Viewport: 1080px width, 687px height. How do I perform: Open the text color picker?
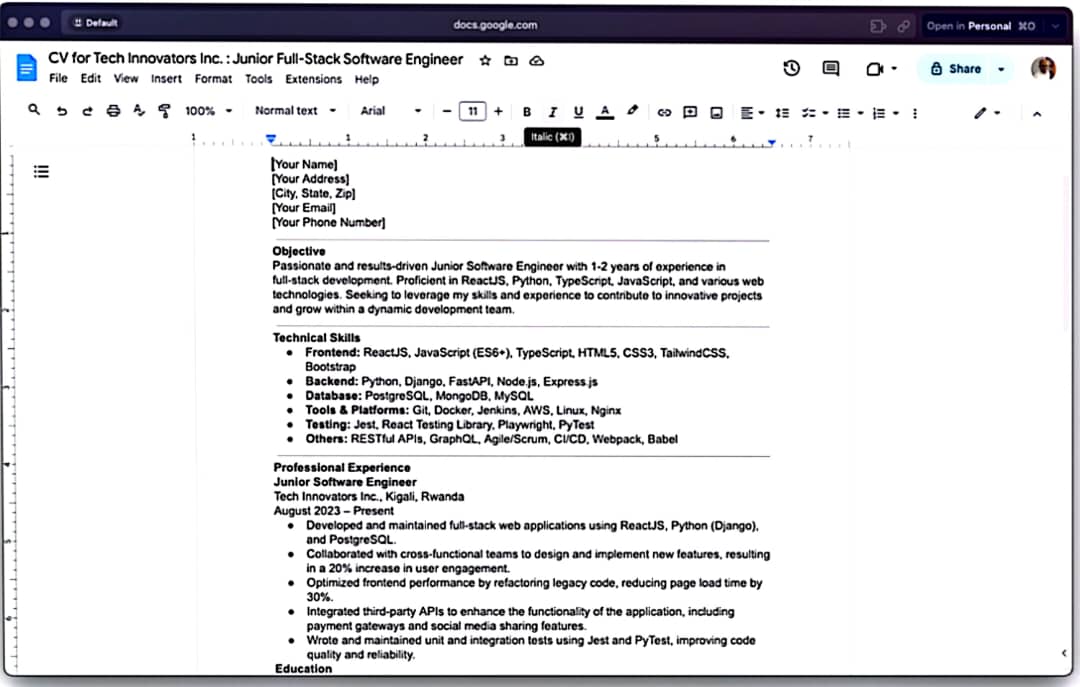click(605, 112)
